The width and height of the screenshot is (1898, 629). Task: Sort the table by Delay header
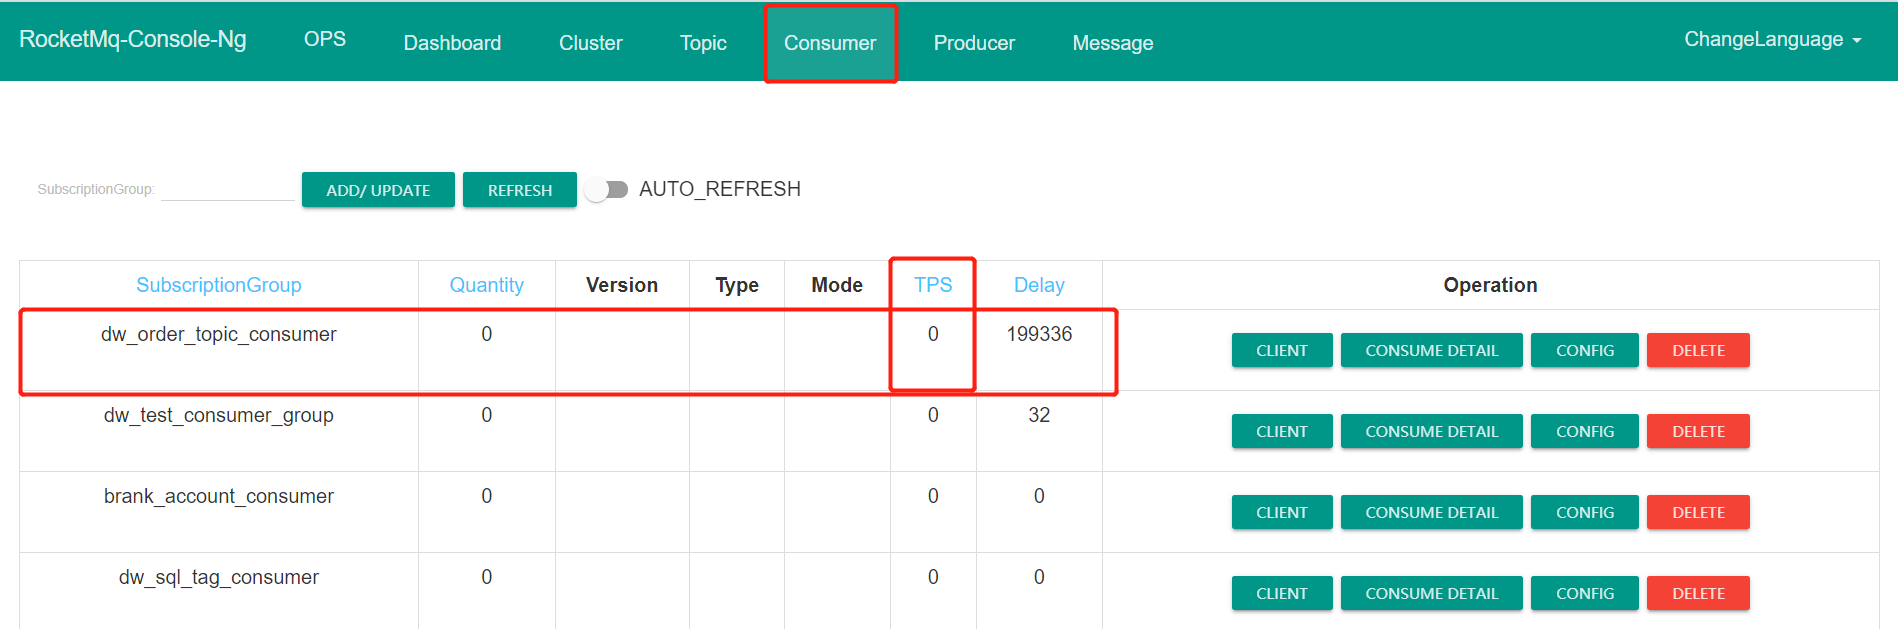[1038, 285]
